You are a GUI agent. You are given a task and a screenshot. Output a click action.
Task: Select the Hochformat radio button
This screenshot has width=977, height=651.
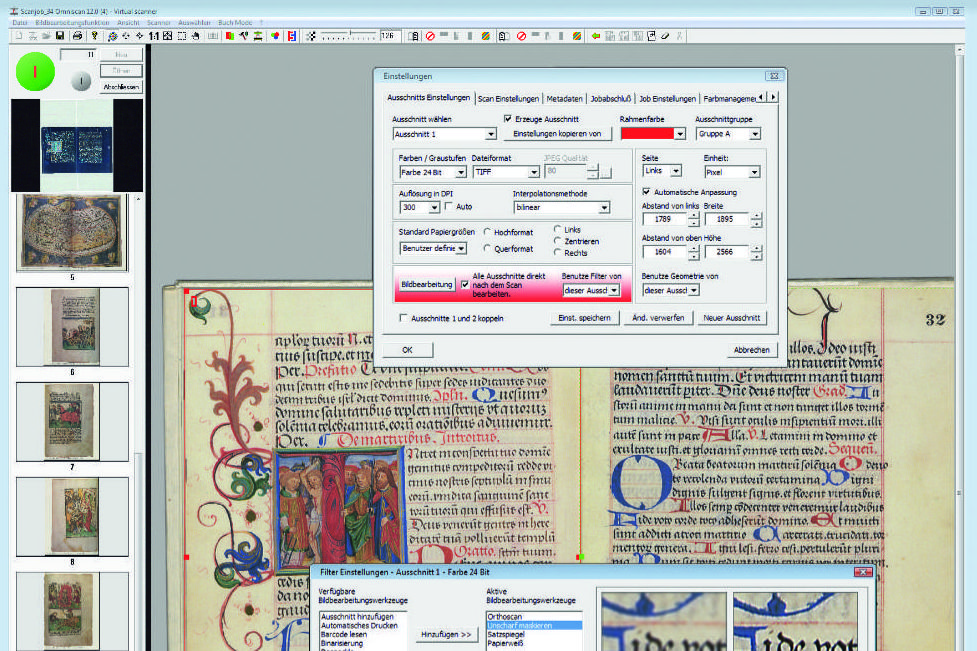pyautogui.click(x=487, y=232)
